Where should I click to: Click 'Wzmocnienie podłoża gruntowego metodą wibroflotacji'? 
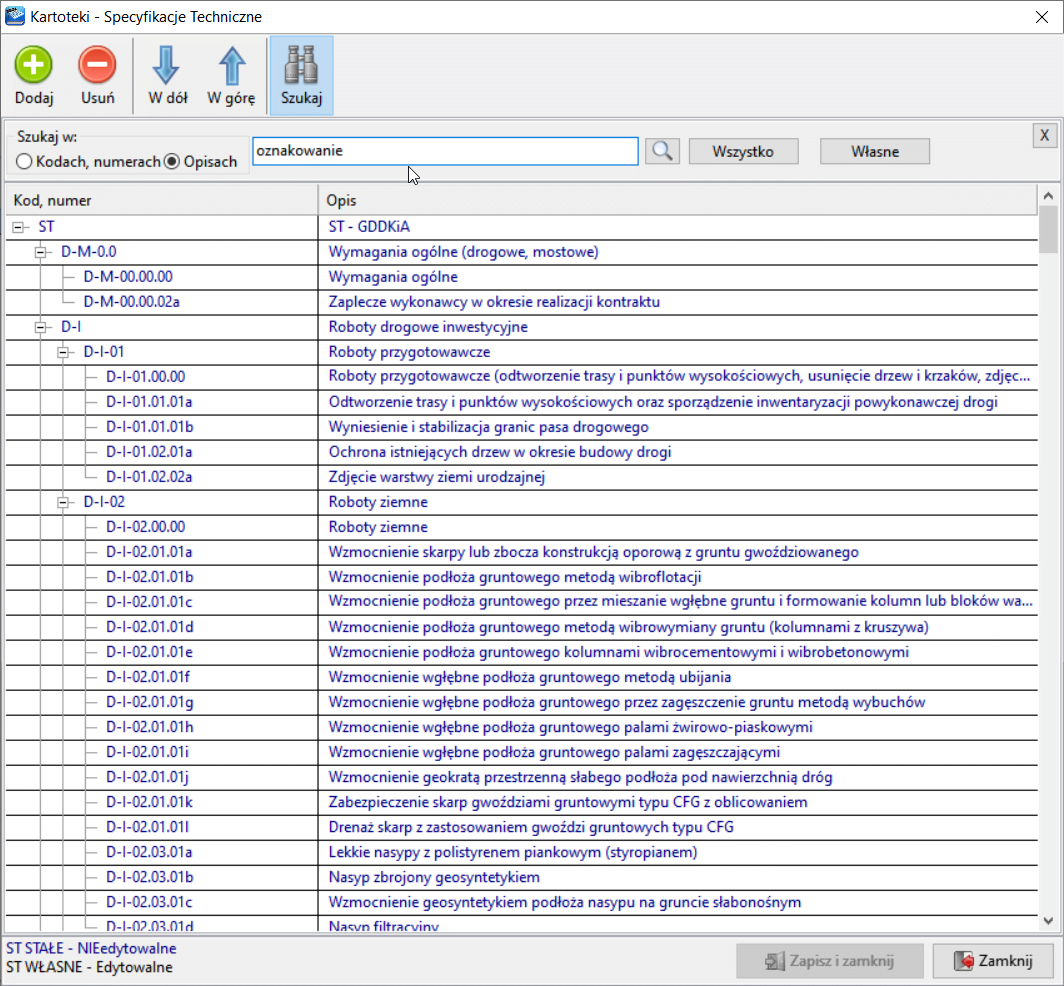(x=515, y=577)
